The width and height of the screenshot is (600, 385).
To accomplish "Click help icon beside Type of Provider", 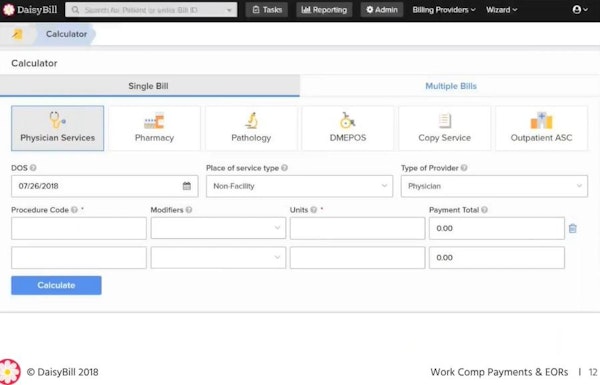I will (x=464, y=168).
